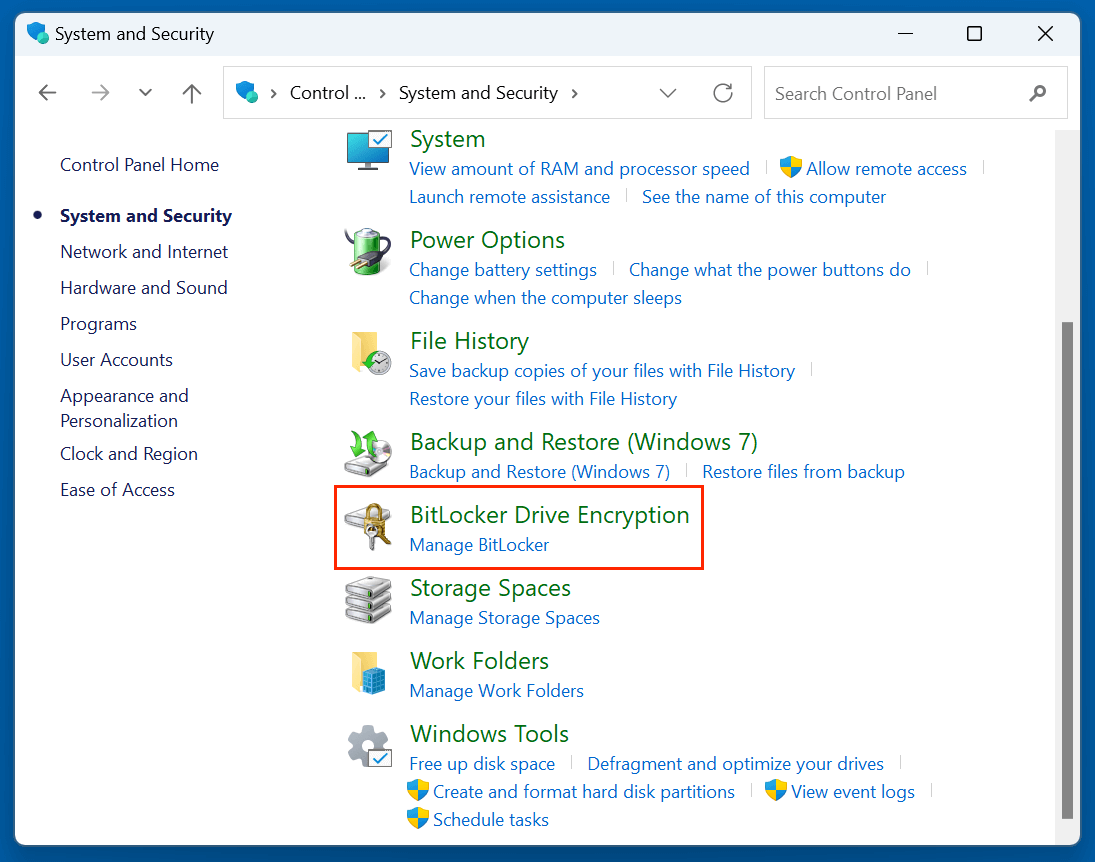Image resolution: width=1095 pixels, height=862 pixels.
Task: Click Allow remote access link
Action: pyautogui.click(x=886, y=169)
